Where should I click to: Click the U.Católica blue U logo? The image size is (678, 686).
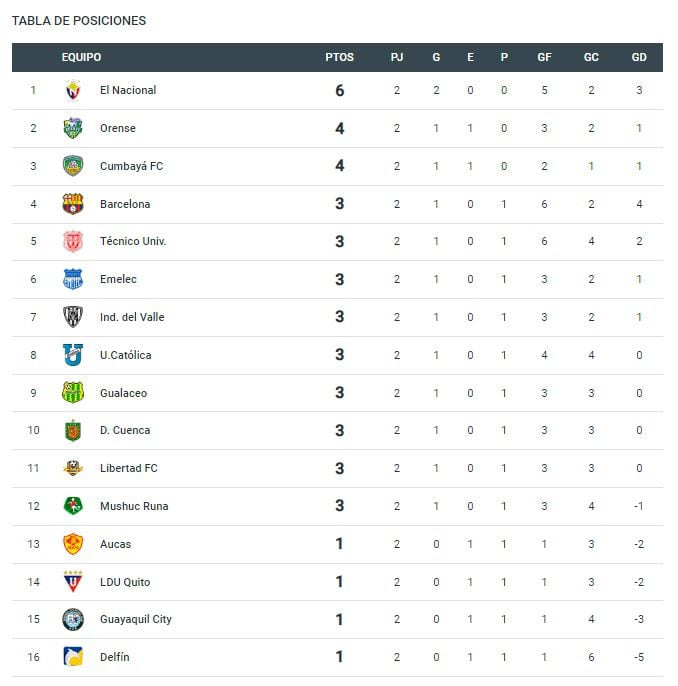pyautogui.click(x=73, y=355)
